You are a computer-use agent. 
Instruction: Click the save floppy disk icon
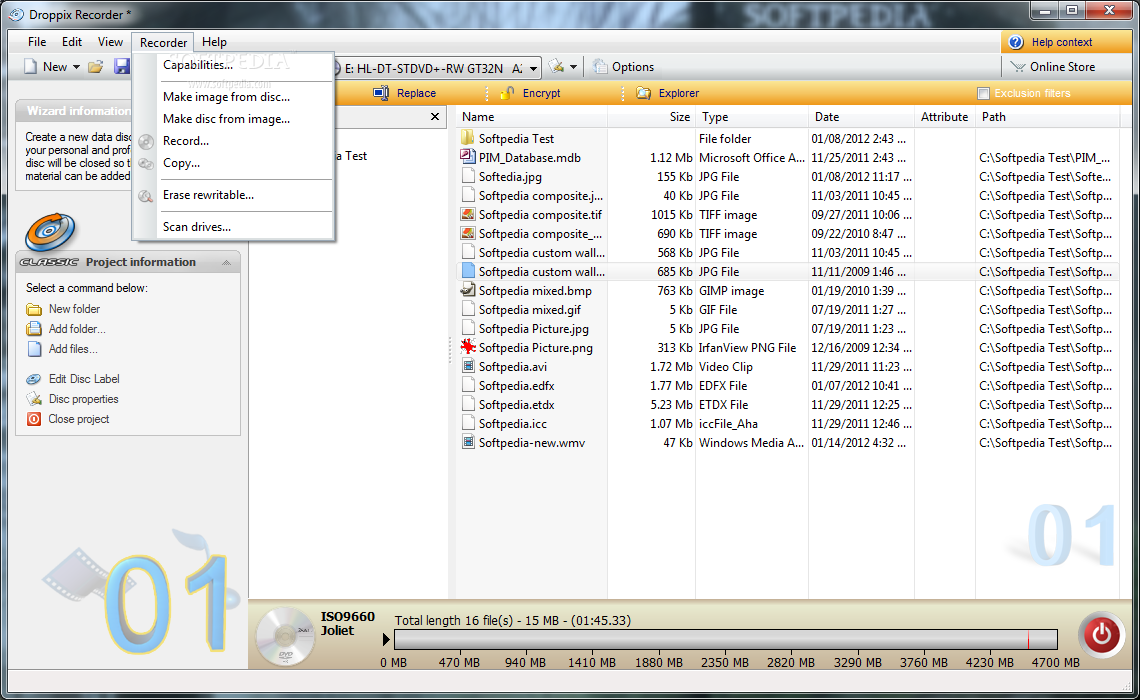pyautogui.click(x=121, y=67)
